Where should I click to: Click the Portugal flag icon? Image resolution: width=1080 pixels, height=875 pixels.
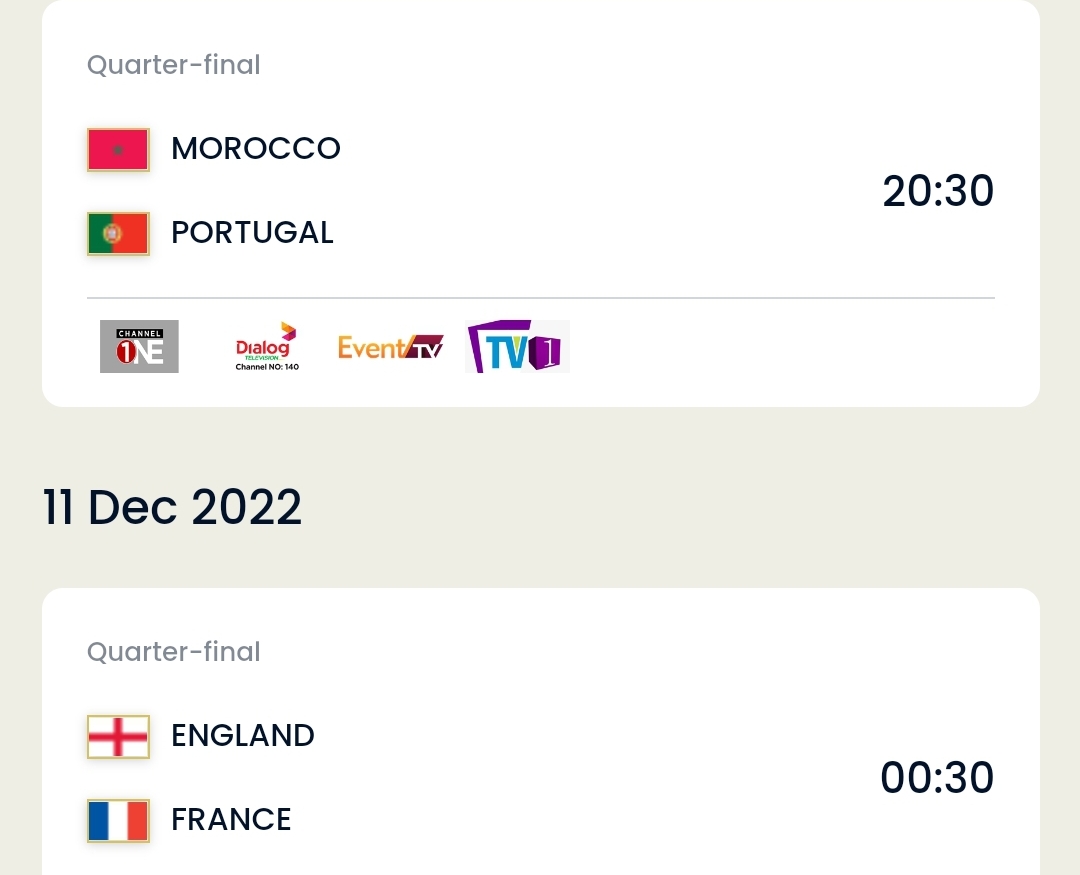[x=118, y=234]
